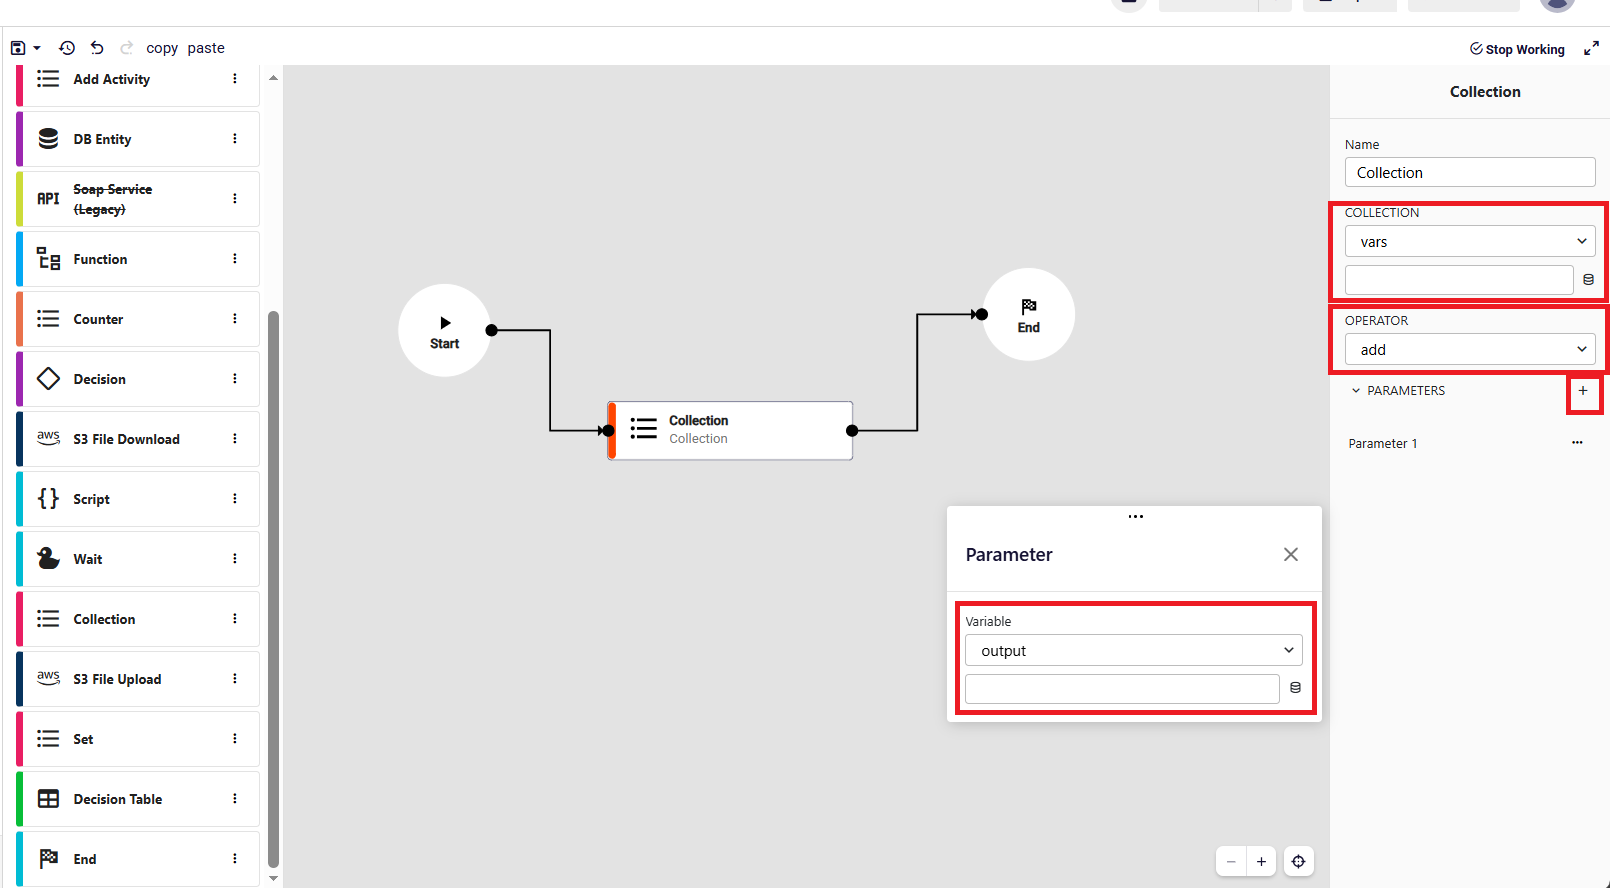Select Soap Service (Legacy) API icon
The image size is (1610, 888).
click(x=48, y=199)
